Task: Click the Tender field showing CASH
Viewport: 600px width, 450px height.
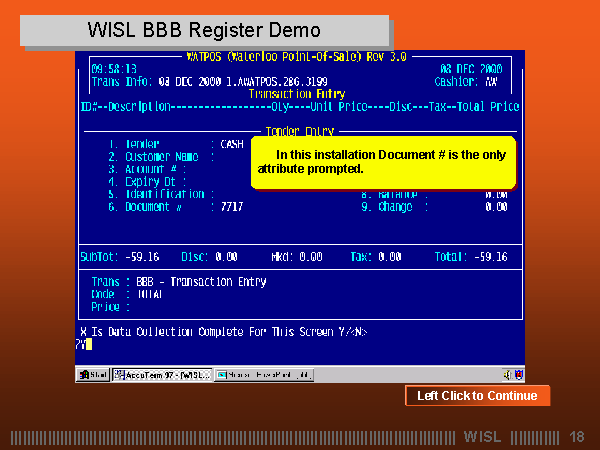Action: click(232, 144)
